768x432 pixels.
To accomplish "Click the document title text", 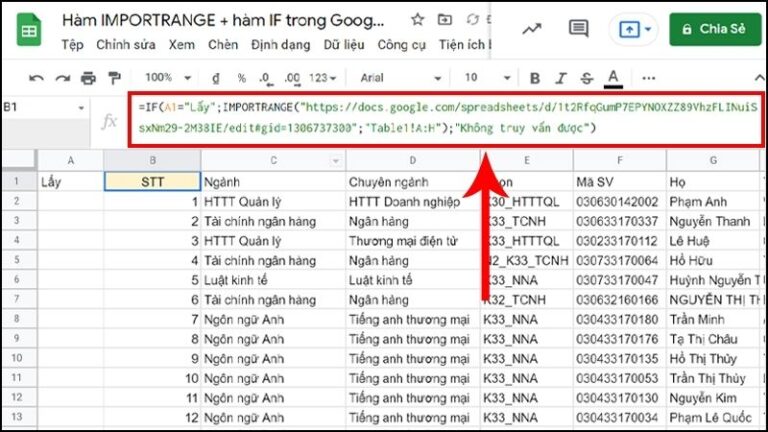I will (x=223, y=21).
